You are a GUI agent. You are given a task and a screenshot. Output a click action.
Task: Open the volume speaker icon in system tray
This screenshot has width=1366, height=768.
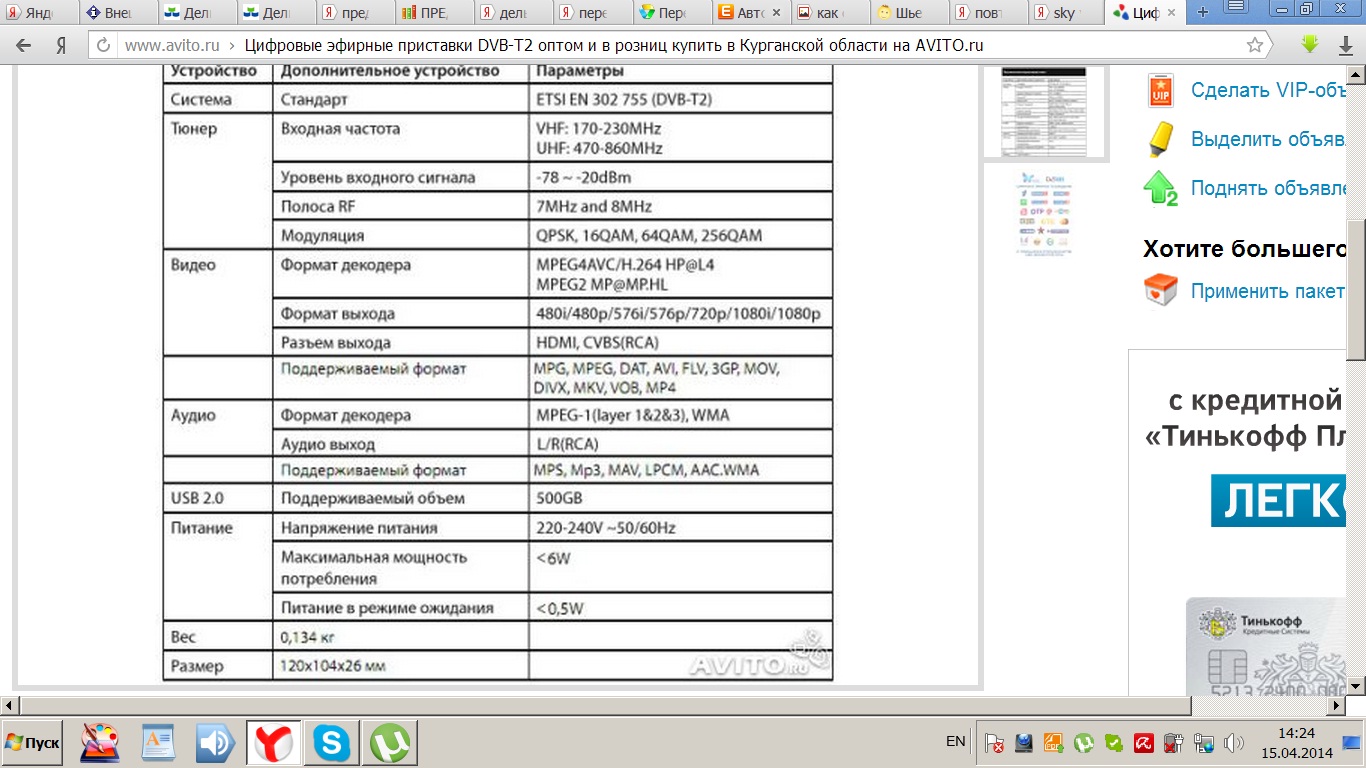click(x=1234, y=743)
